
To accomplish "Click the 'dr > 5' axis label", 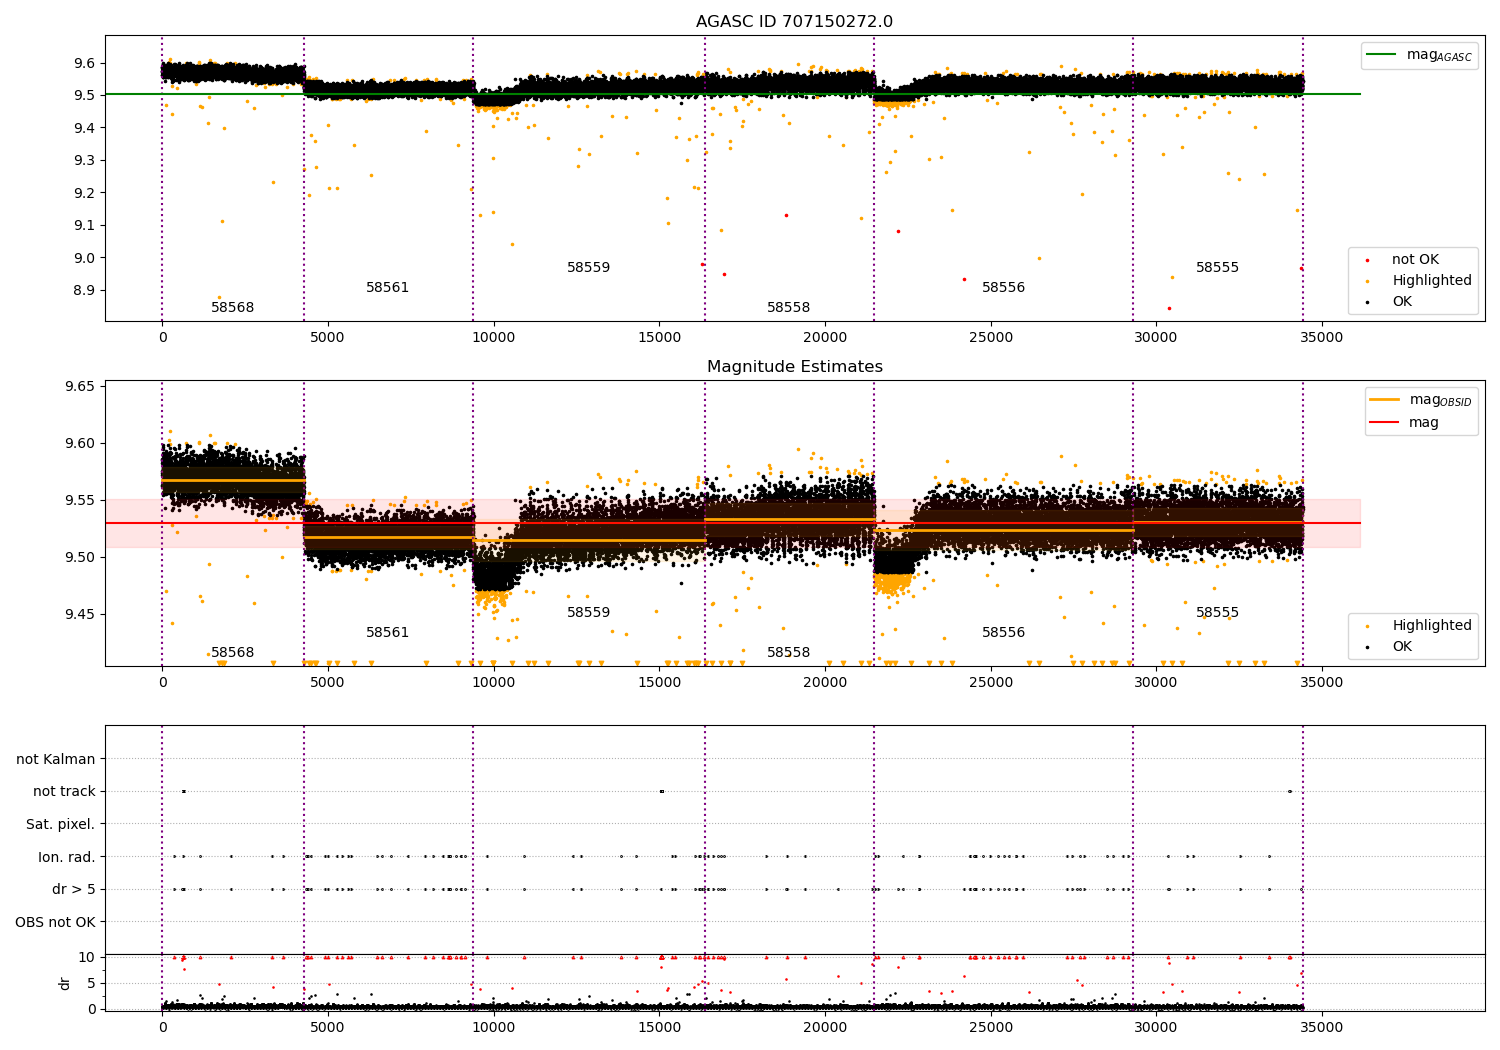I will tap(74, 890).
